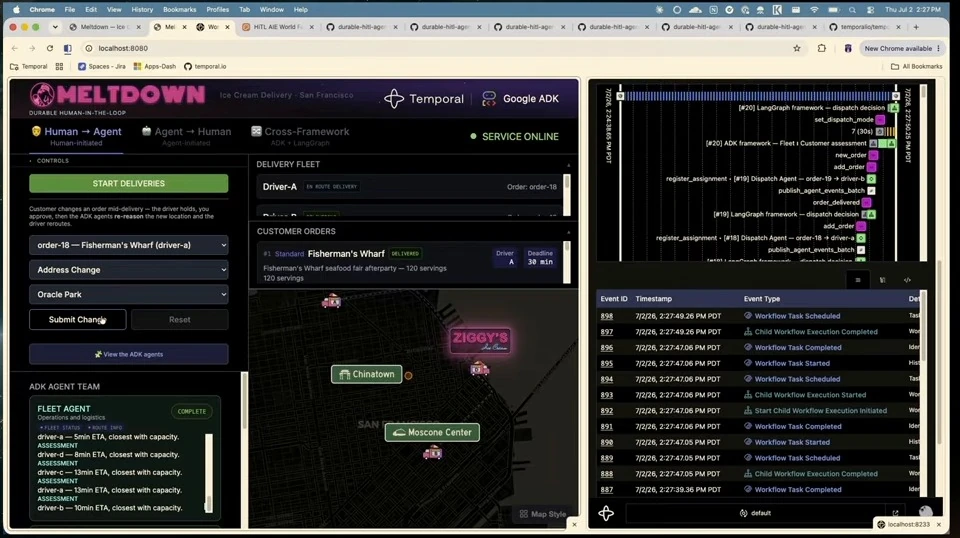Open the Bookmarks menu in menu bar
The height and width of the screenshot is (538, 960).
point(179,10)
